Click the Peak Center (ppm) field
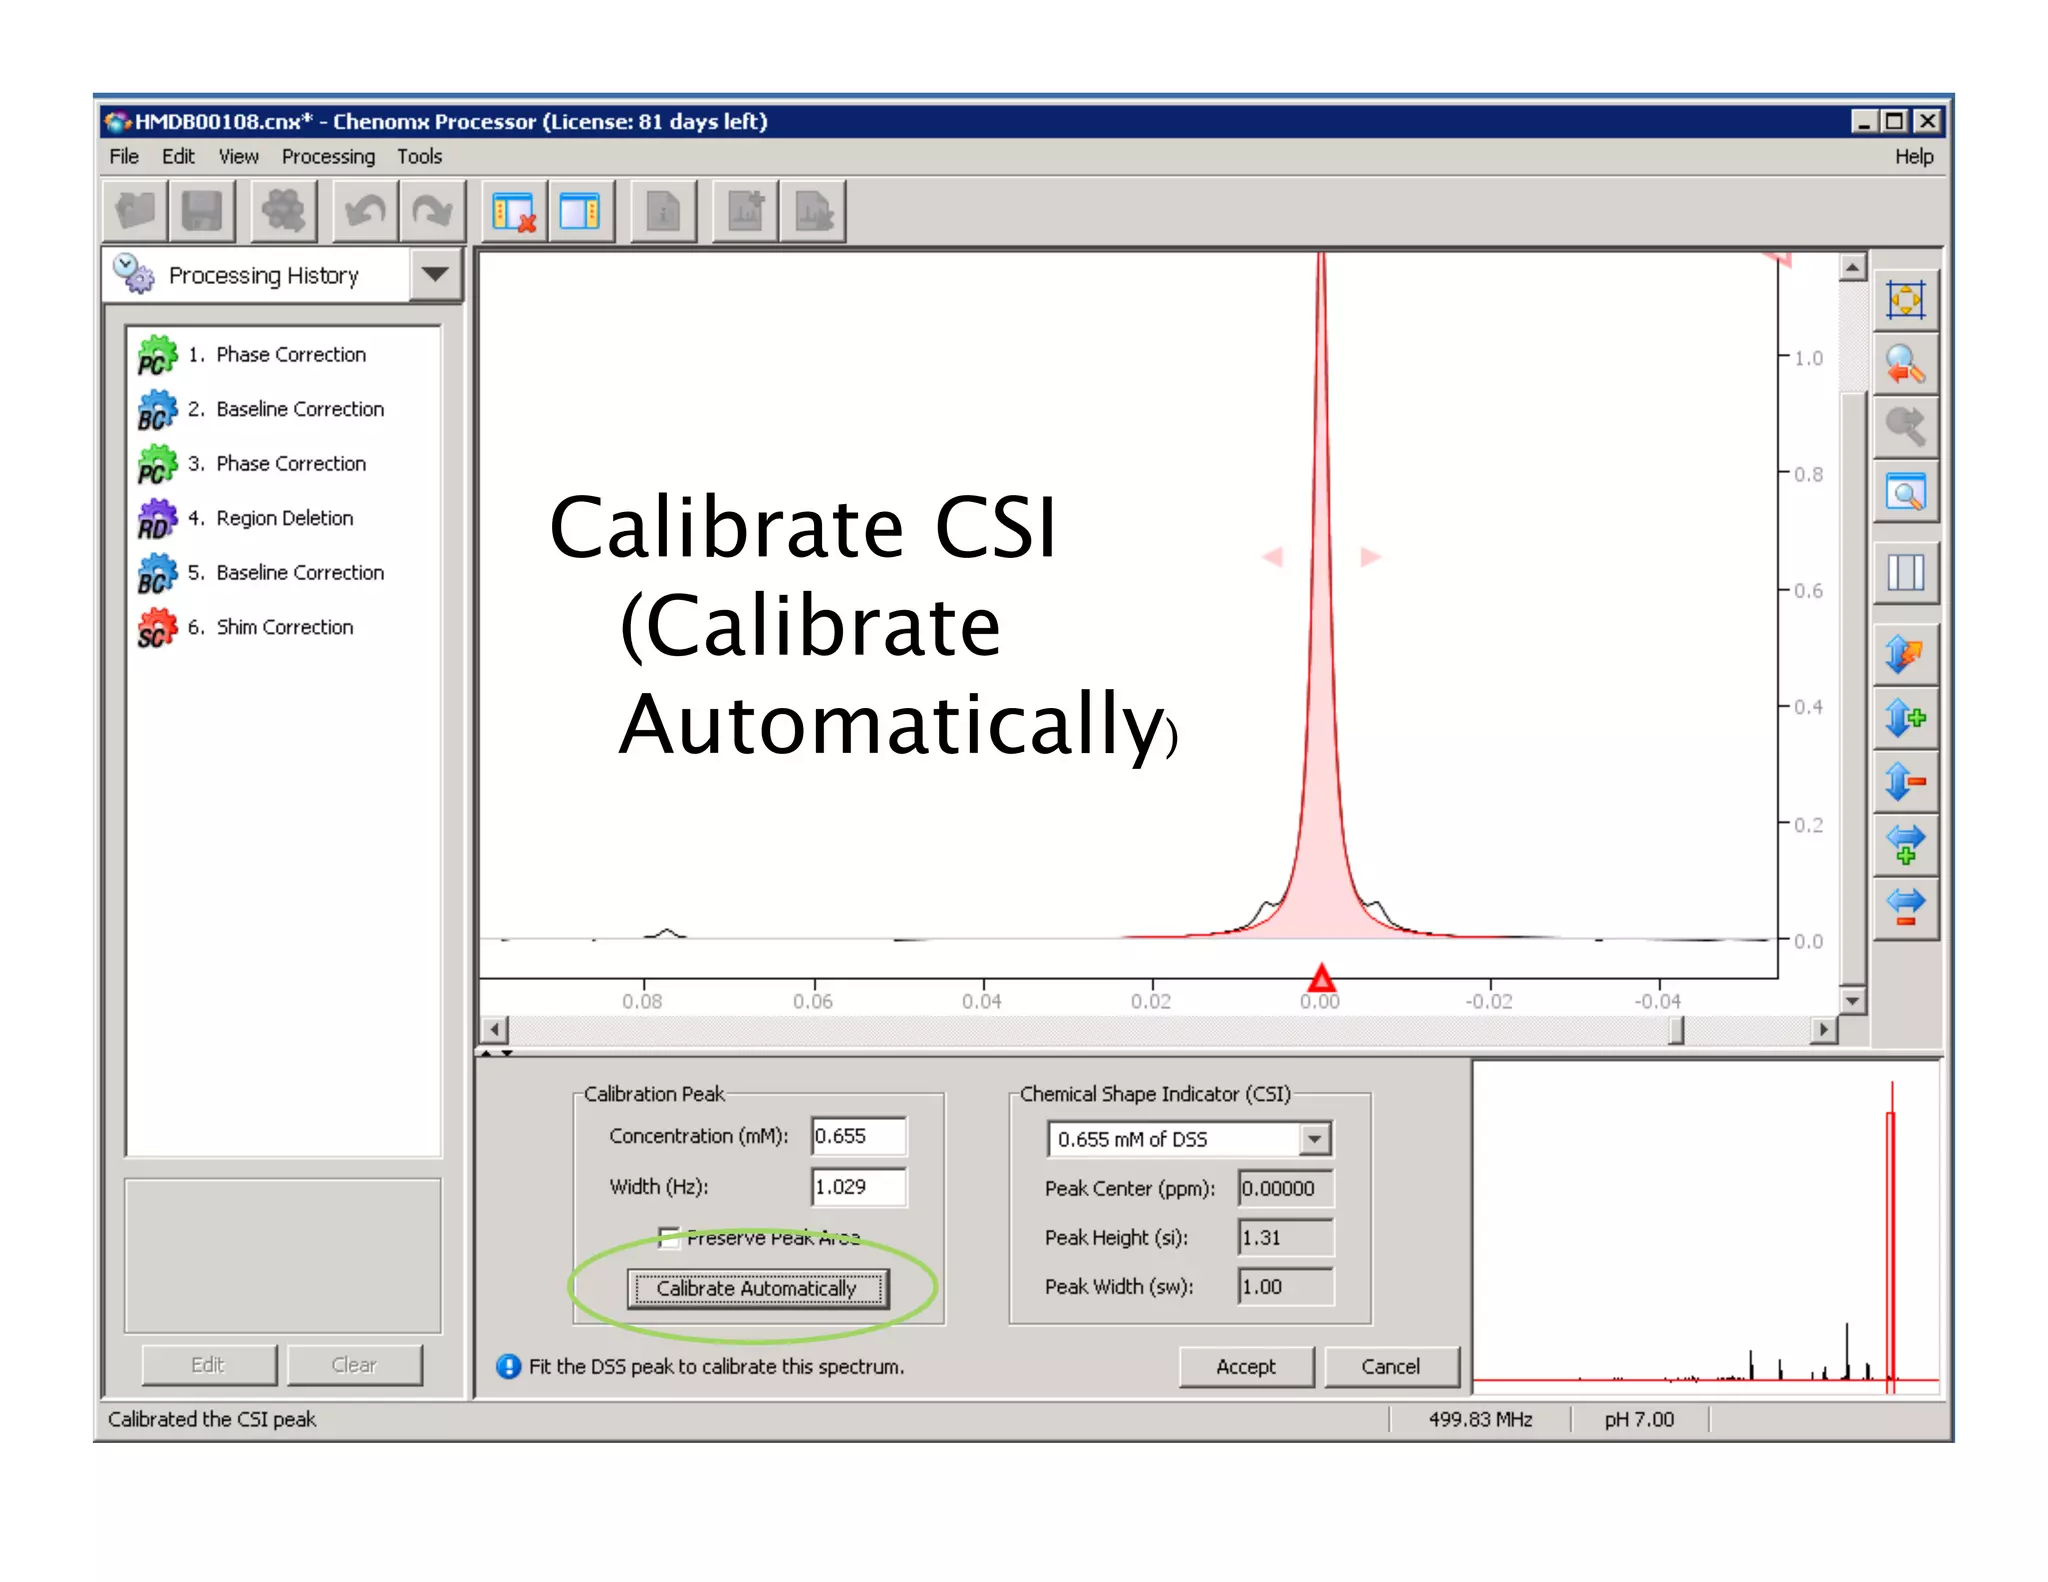The image size is (2048, 1582). tap(1285, 1189)
